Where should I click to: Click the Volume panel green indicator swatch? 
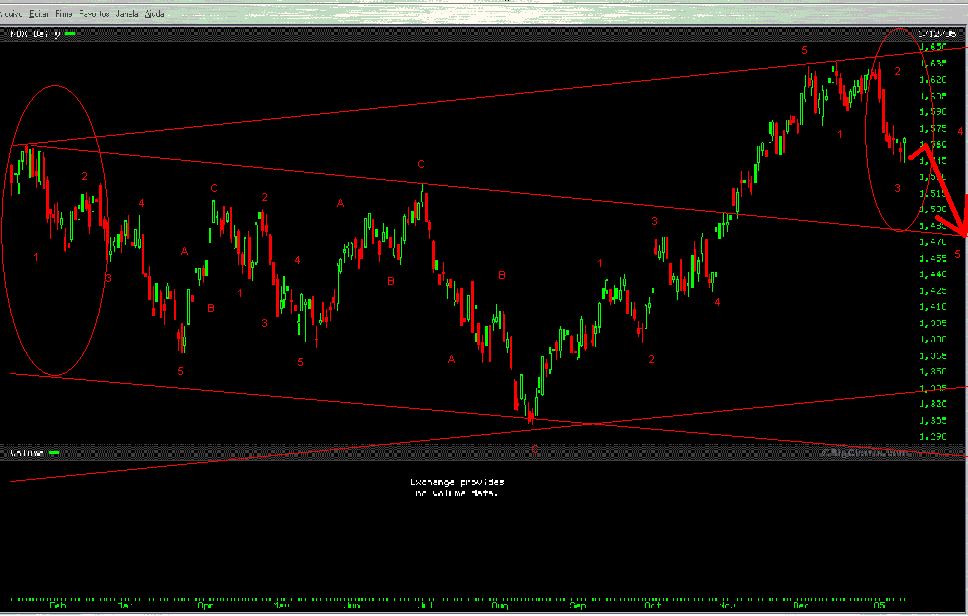point(54,452)
